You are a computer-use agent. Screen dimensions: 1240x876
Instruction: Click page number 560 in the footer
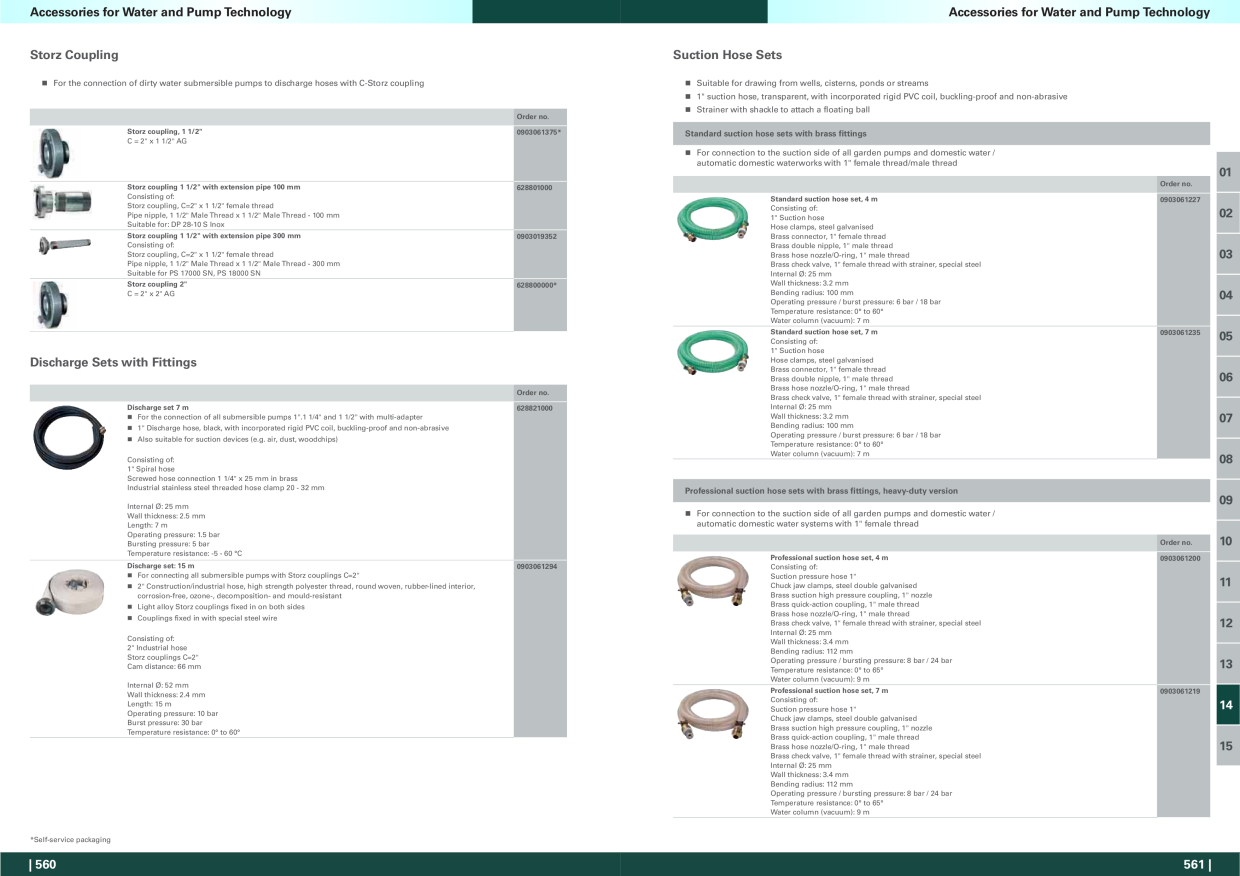coord(43,865)
